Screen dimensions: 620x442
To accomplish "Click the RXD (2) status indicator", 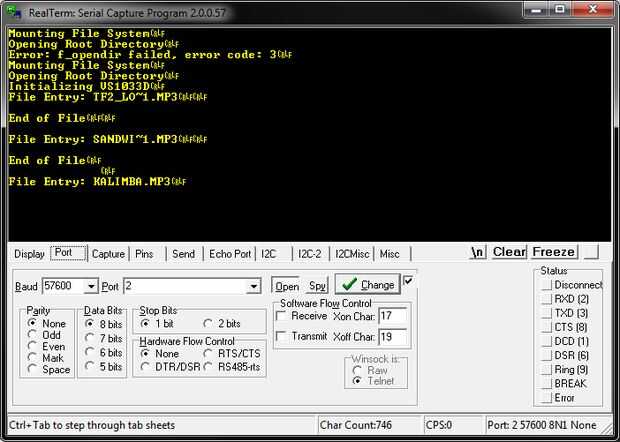I will [x=547, y=299].
